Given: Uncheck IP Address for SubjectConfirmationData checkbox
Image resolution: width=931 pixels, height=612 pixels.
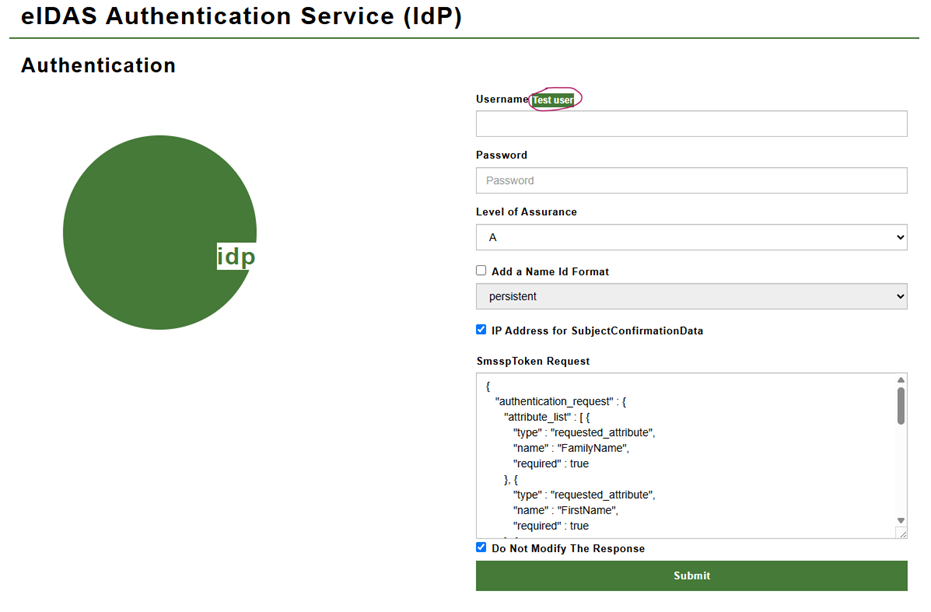Looking at the screenshot, I should pyautogui.click(x=481, y=330).
